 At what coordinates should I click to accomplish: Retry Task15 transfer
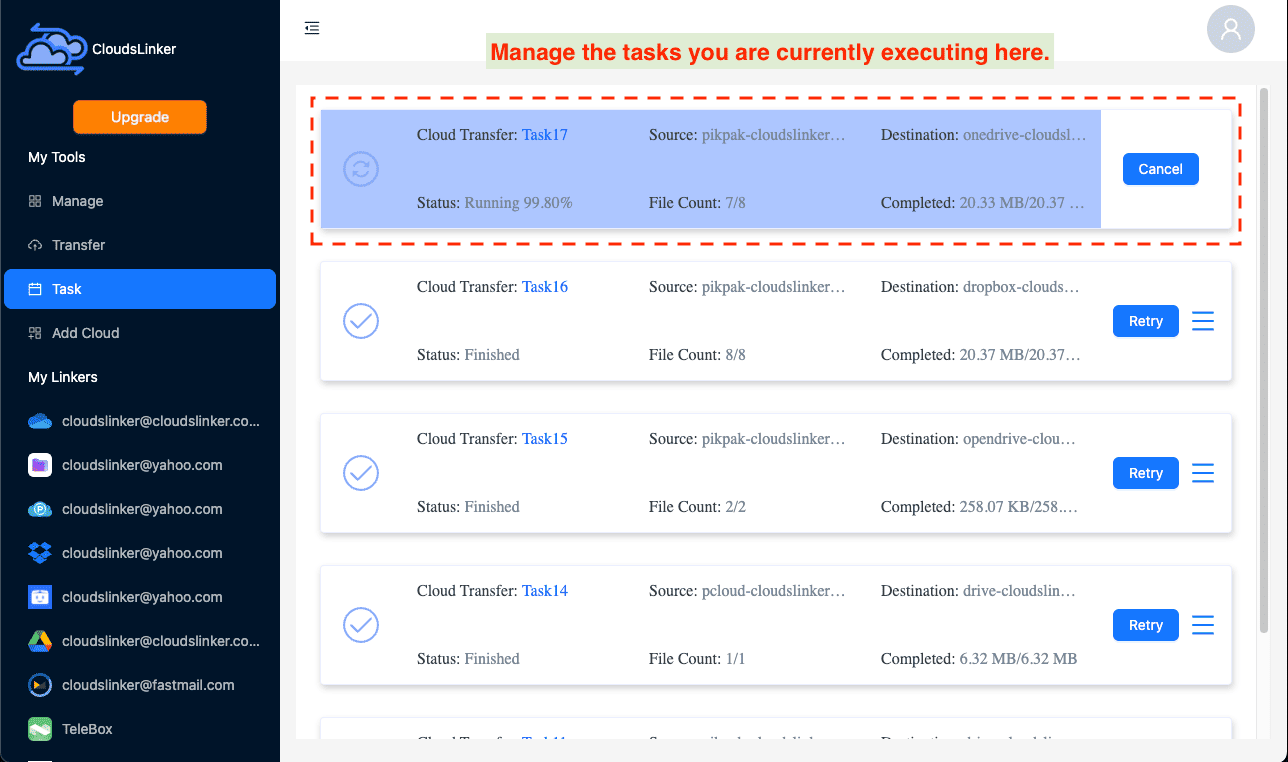(x=1145, y=473)
